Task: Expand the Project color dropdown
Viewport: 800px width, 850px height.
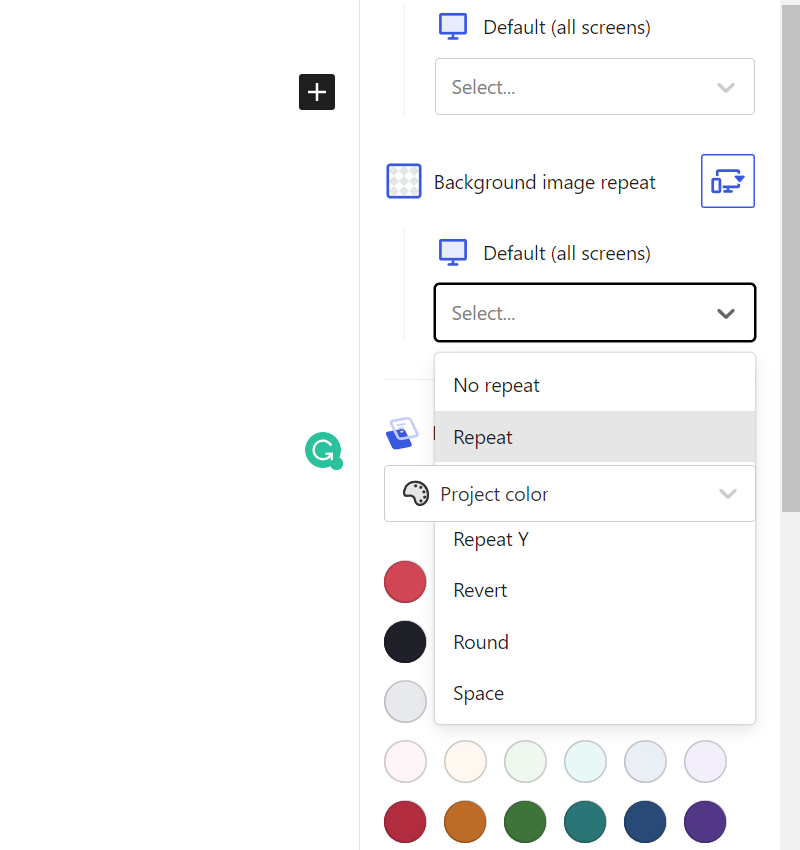Action: coord(728,493)
